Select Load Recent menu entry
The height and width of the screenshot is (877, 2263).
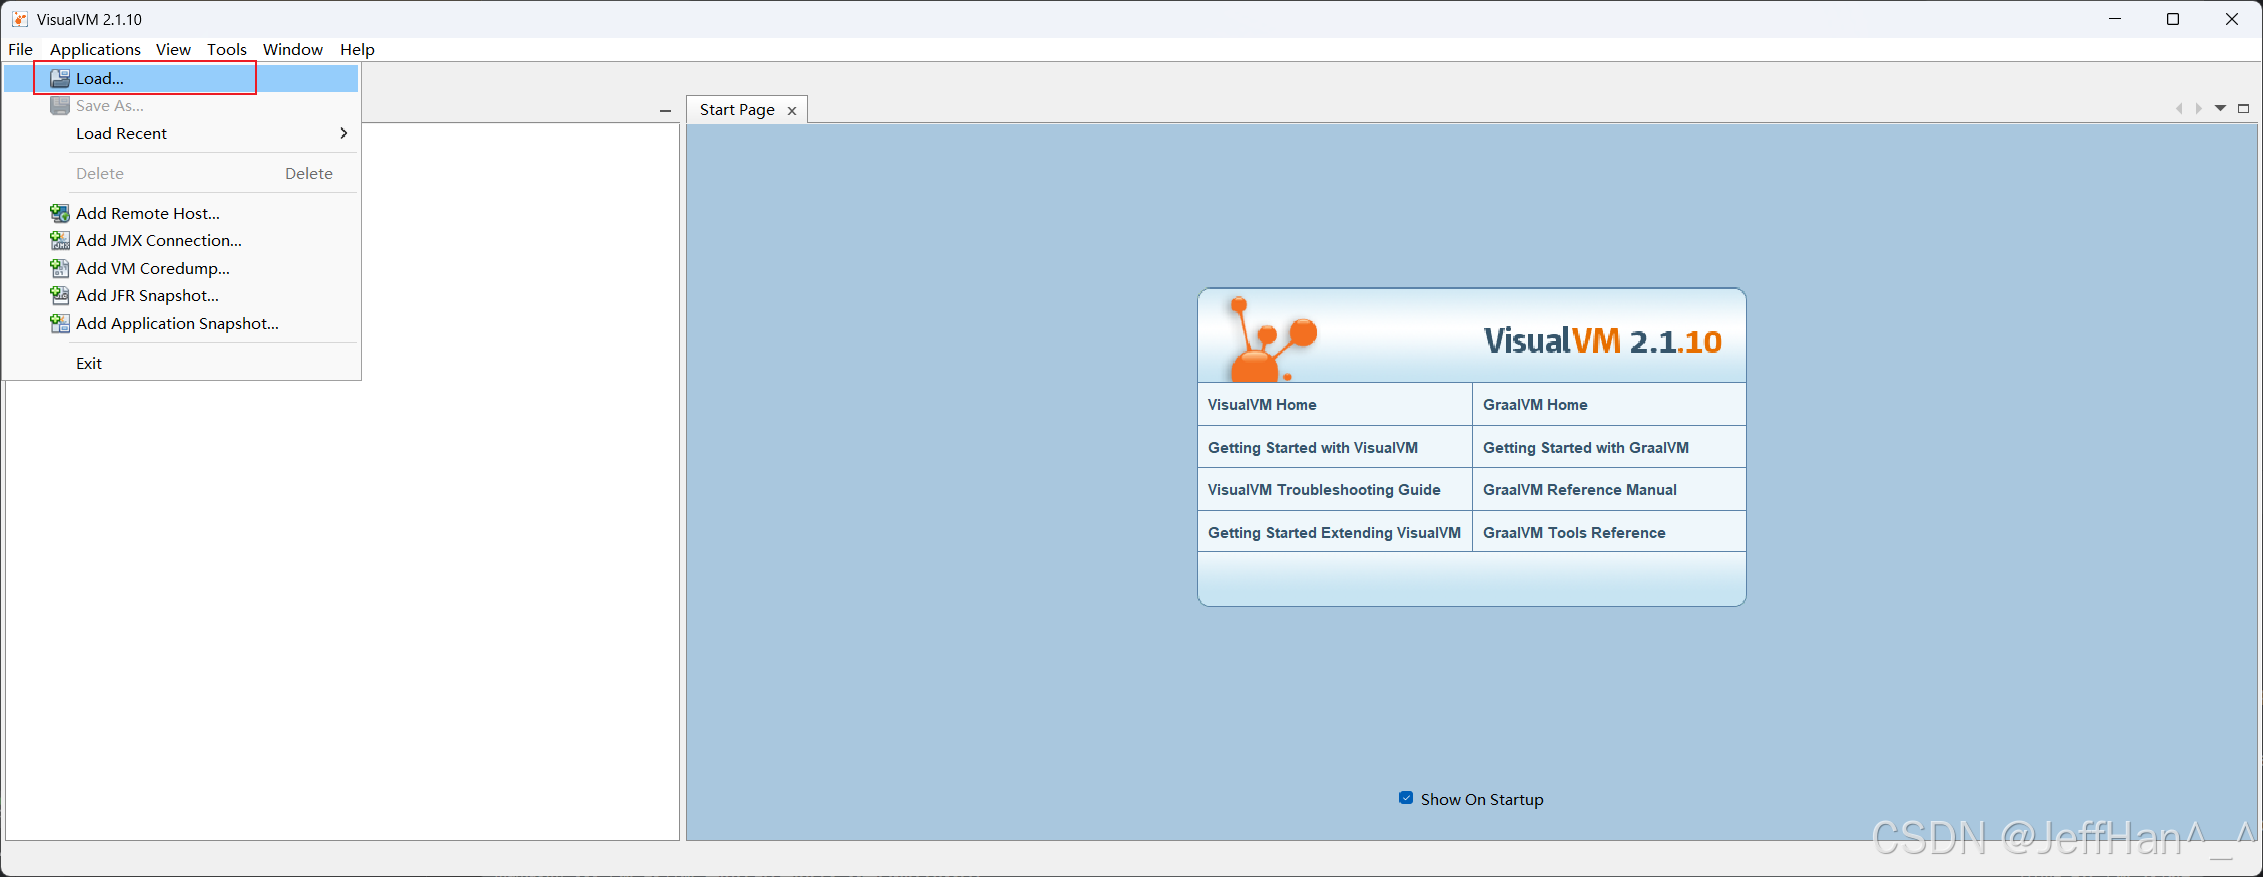point(181,133)
